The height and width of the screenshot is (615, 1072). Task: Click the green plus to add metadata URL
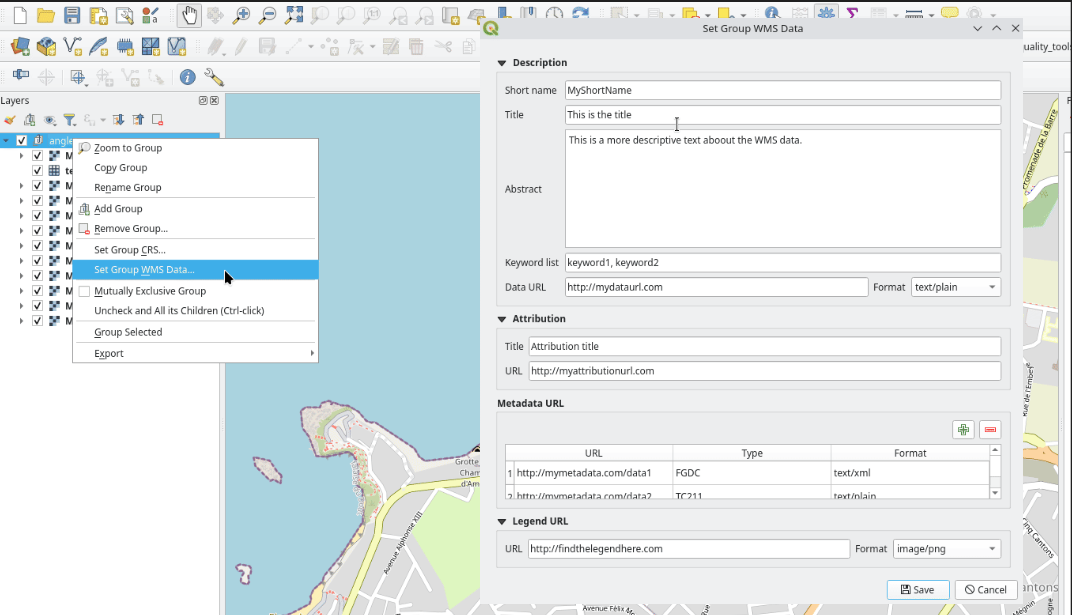point(963,429)
